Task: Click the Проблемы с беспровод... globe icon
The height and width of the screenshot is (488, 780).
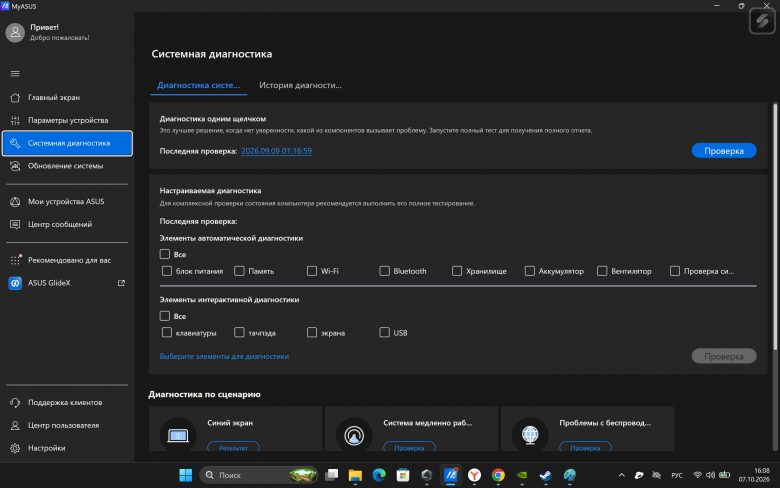Action: tap(530, 436)
